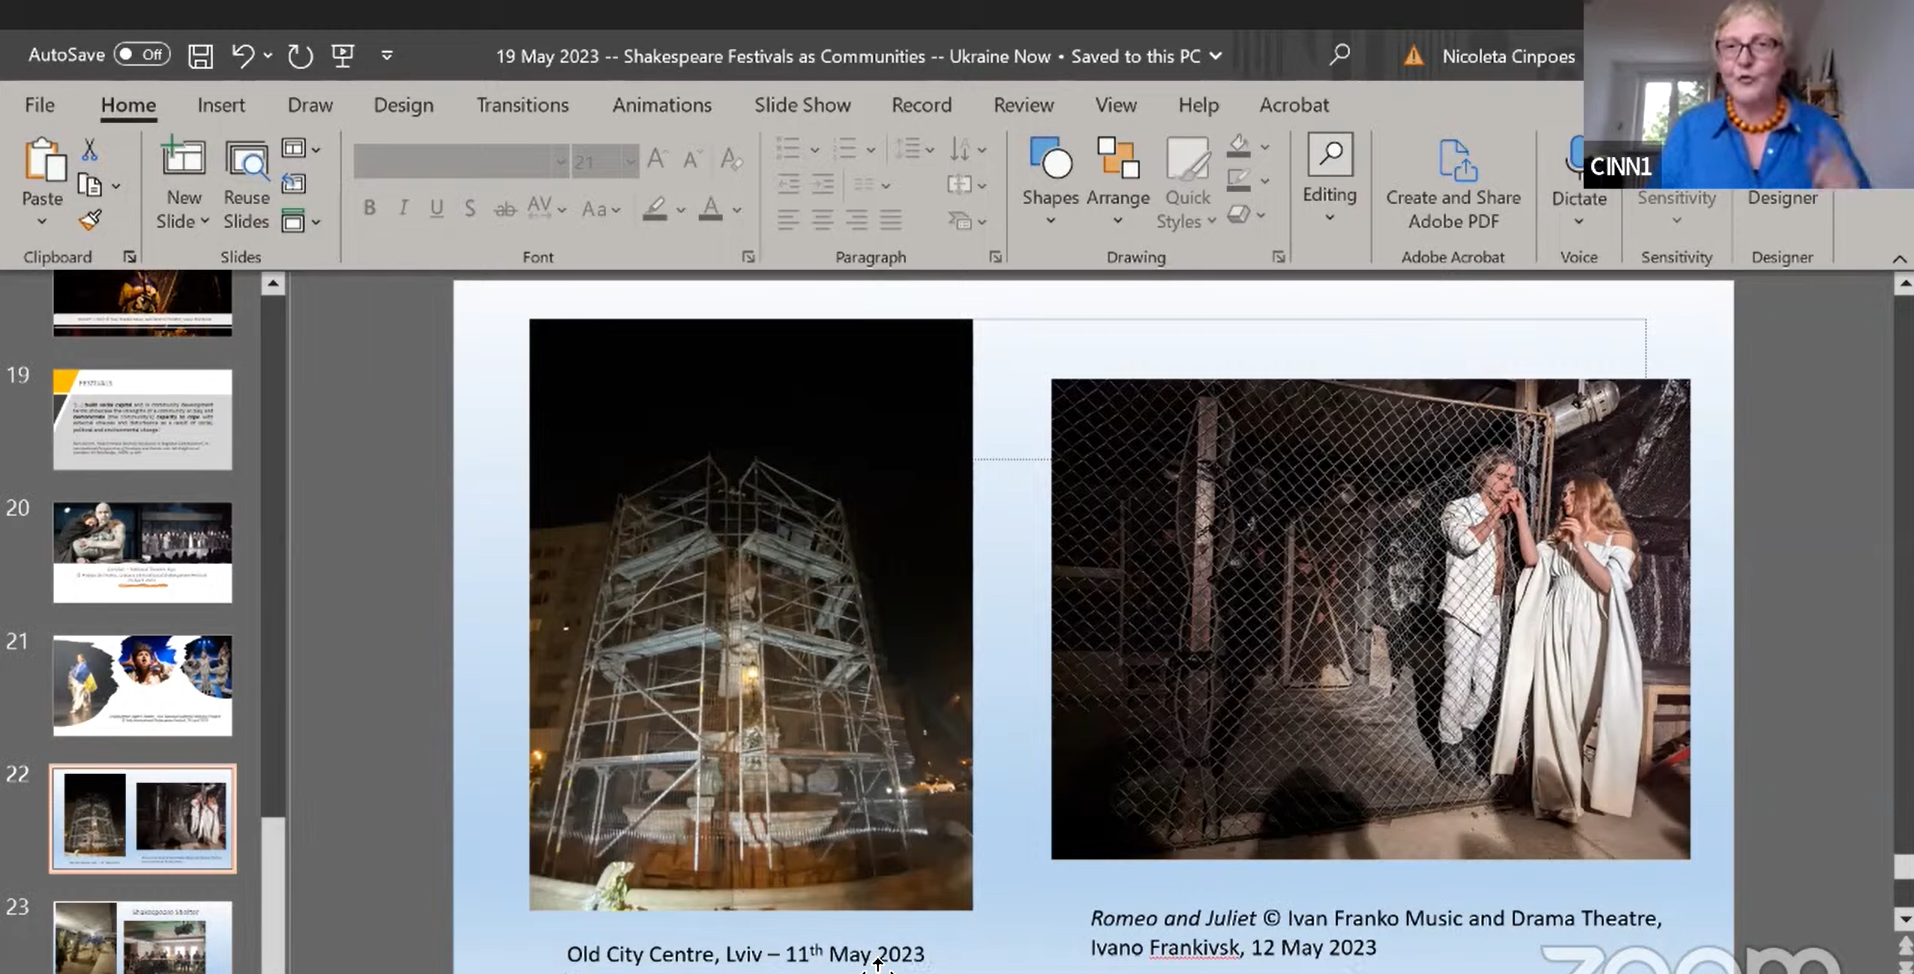Image resolution: width=1914 pixels, height=974 pixels.
Task: Save the presentation with the floppy disk icon
Action: (x=200, y=56)
